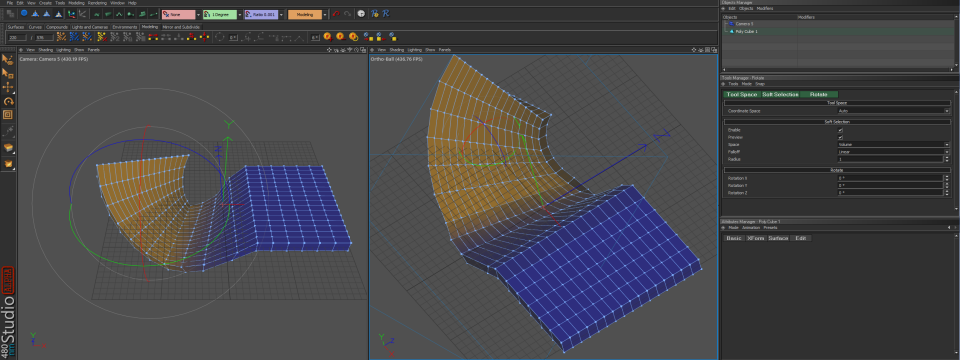This screenshot has height=360, width=960.
Task: Click the Radius input field
Action: (x=890, y=159)
